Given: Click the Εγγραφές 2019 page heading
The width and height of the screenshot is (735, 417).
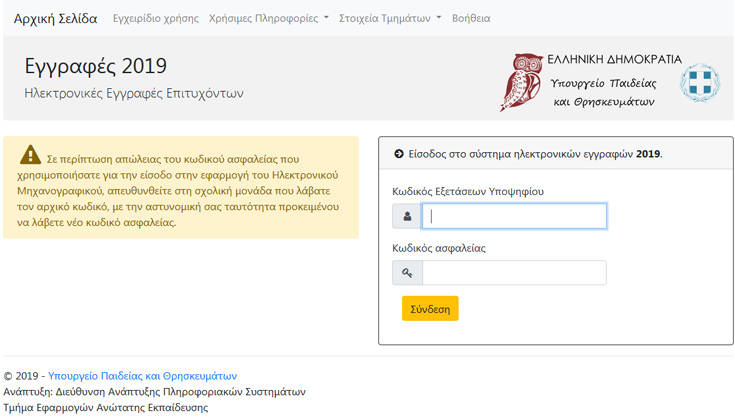Looking at the screenshot, I should pyautogui.click(x=95, y=67).
